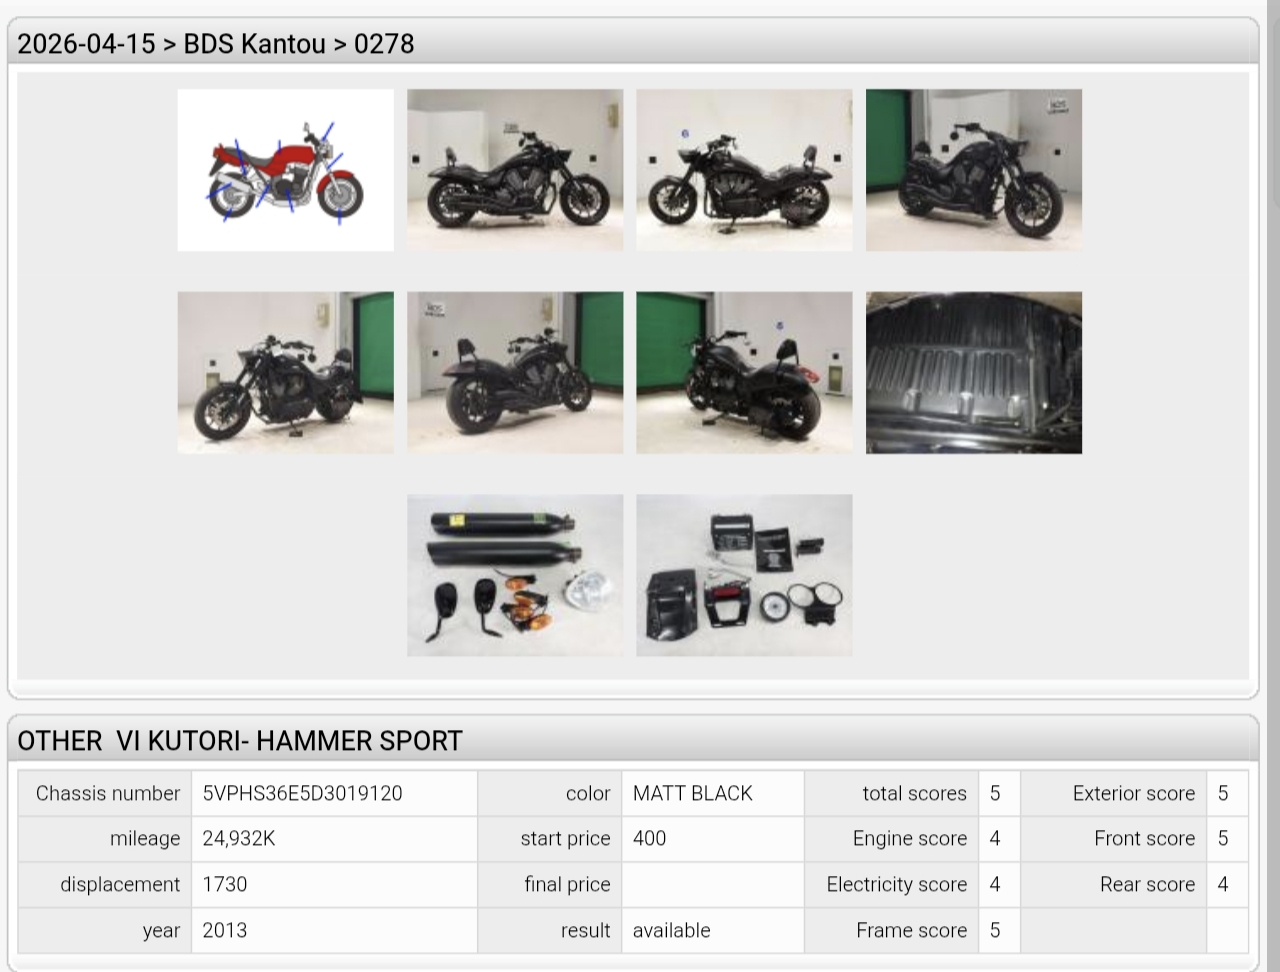The width and height of the screenshot is (1280, 972).
Task: Click the empty final price cell
Action: pos(711,884)
